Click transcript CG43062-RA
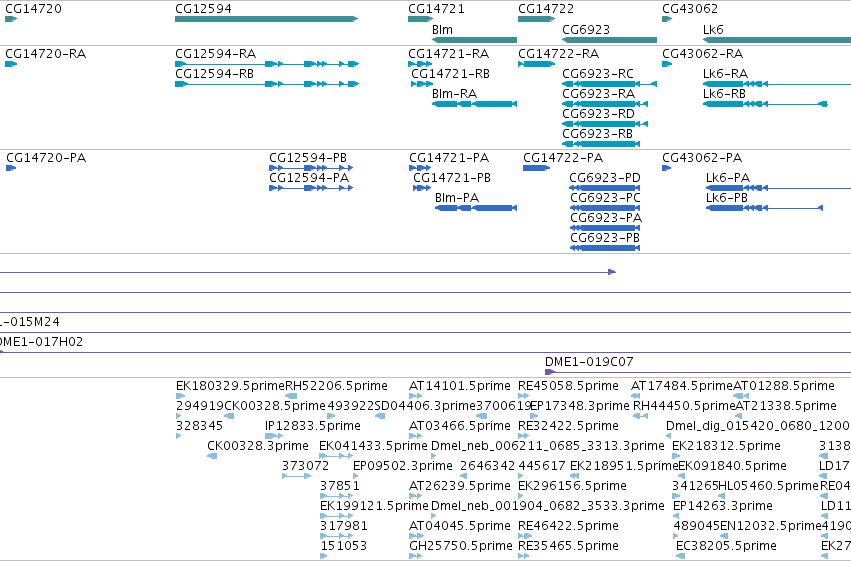Screen dimensions: 851x561 click(x=667, y=64)
